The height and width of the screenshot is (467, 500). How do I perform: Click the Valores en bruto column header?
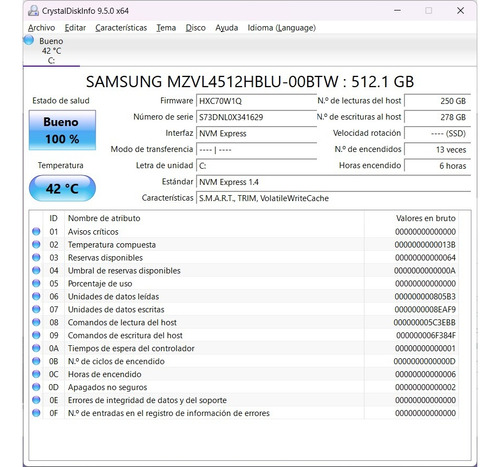point(426,218)
